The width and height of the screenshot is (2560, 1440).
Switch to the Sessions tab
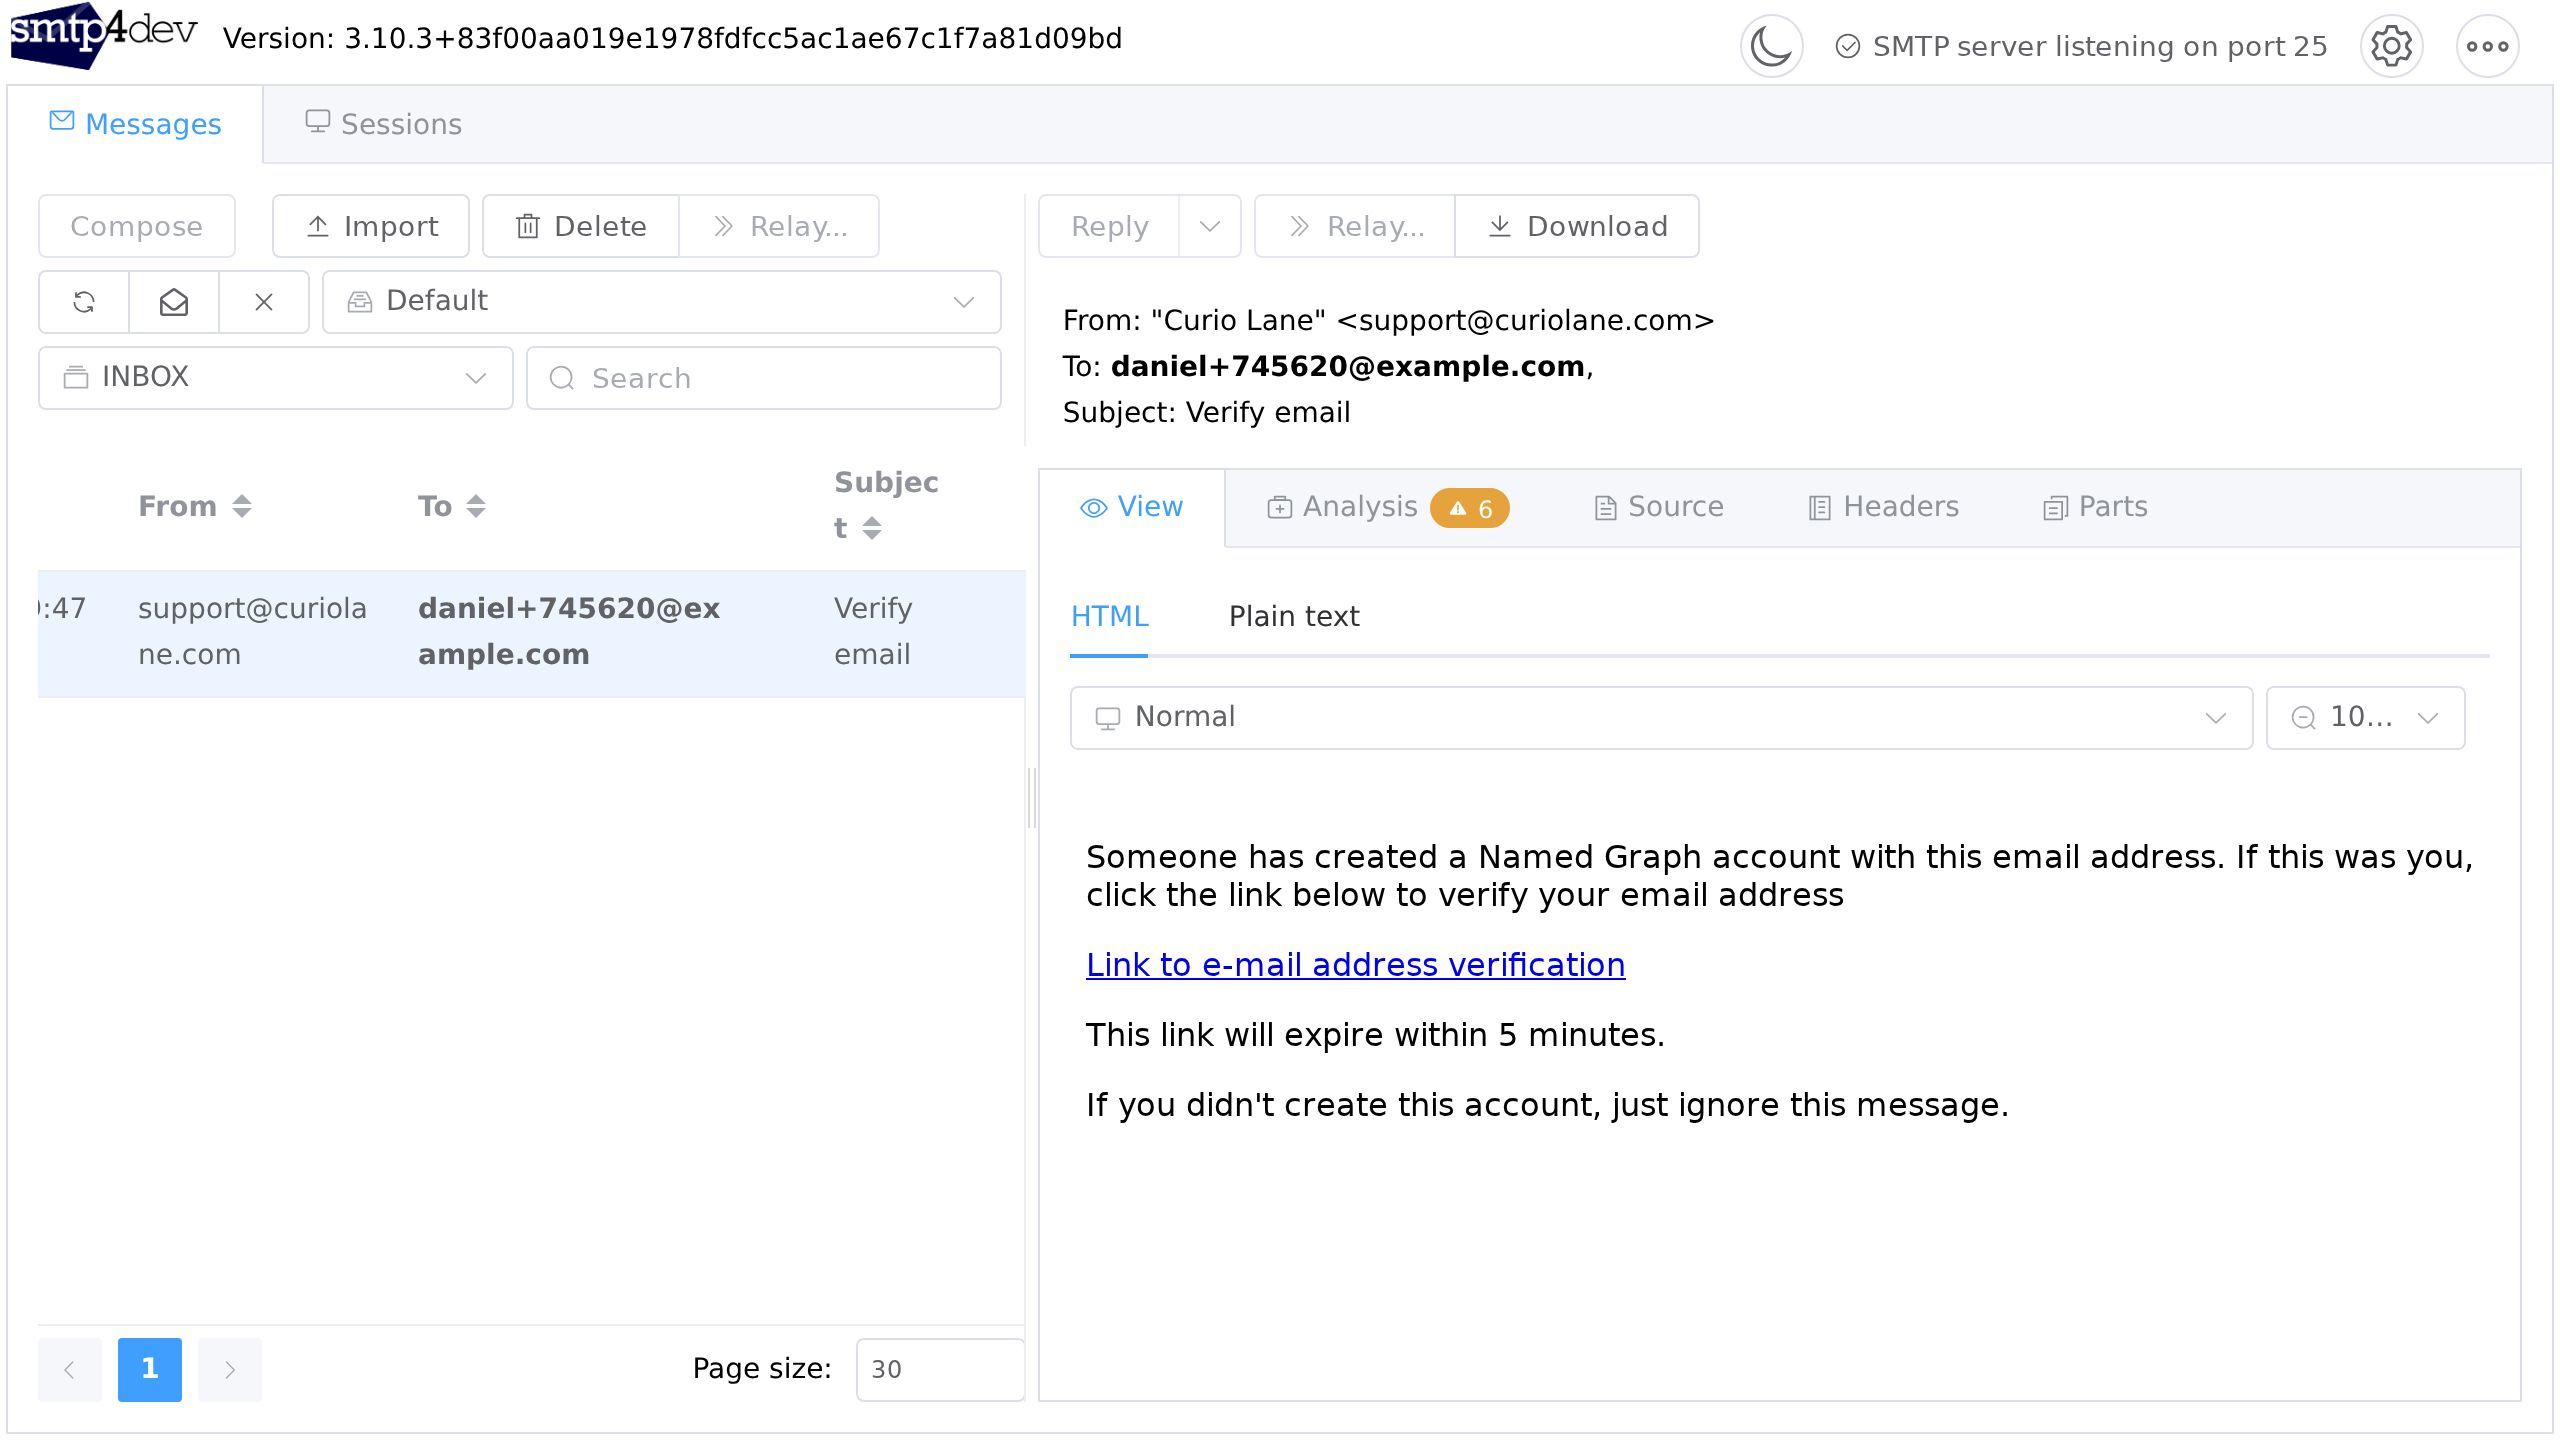(x=384, y=124)
